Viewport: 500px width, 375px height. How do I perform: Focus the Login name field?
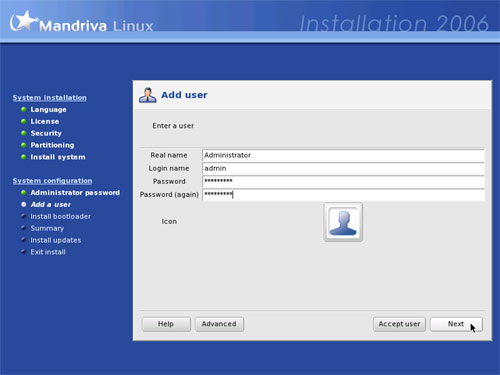tap(343, 168)
